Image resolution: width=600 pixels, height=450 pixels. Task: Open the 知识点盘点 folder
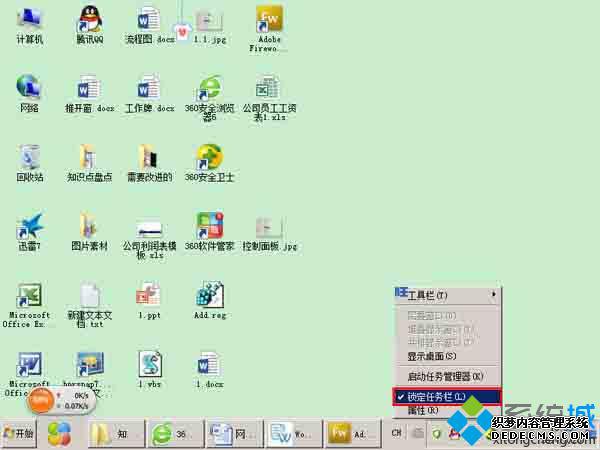(90, 157)
